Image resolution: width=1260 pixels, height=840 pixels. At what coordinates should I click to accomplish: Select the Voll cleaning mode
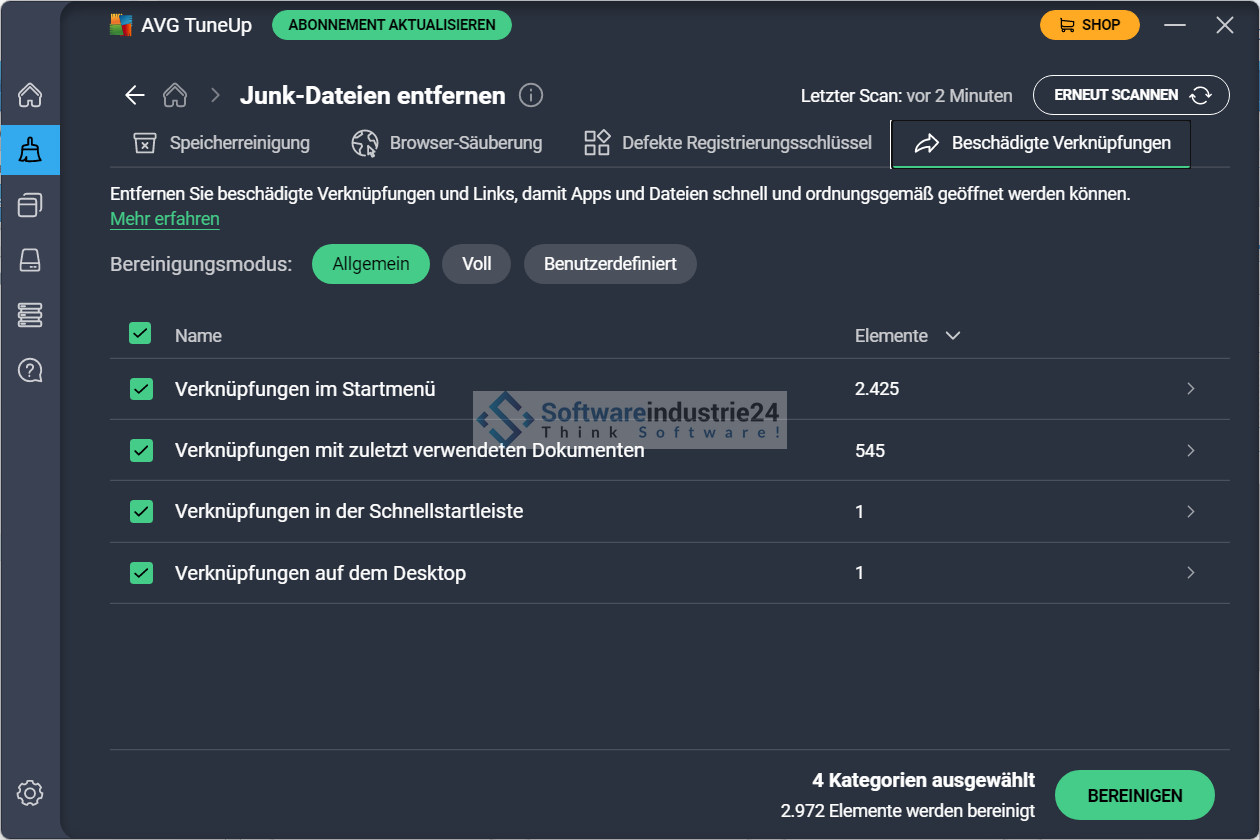pos(476,264)
